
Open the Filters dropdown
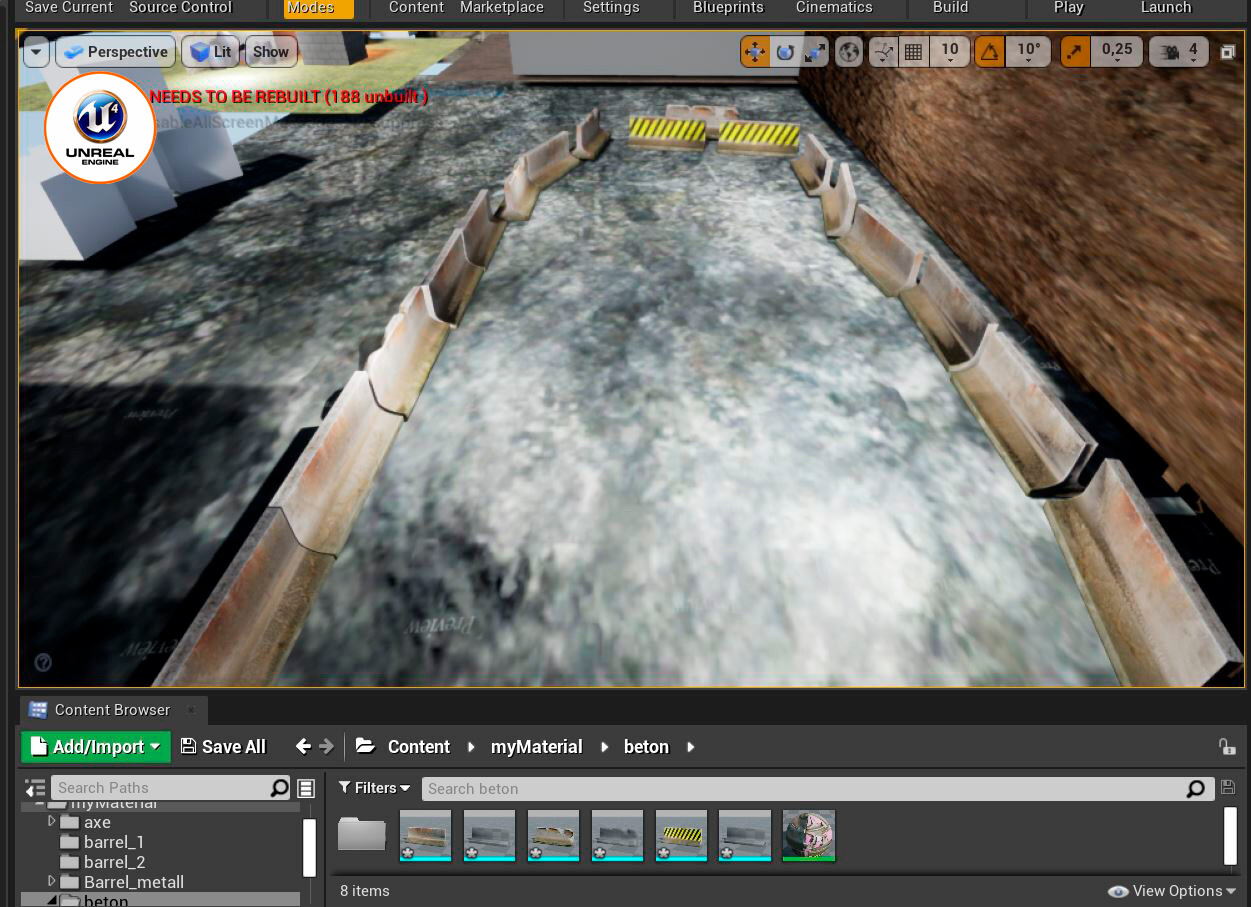click(x=375, y=788)
